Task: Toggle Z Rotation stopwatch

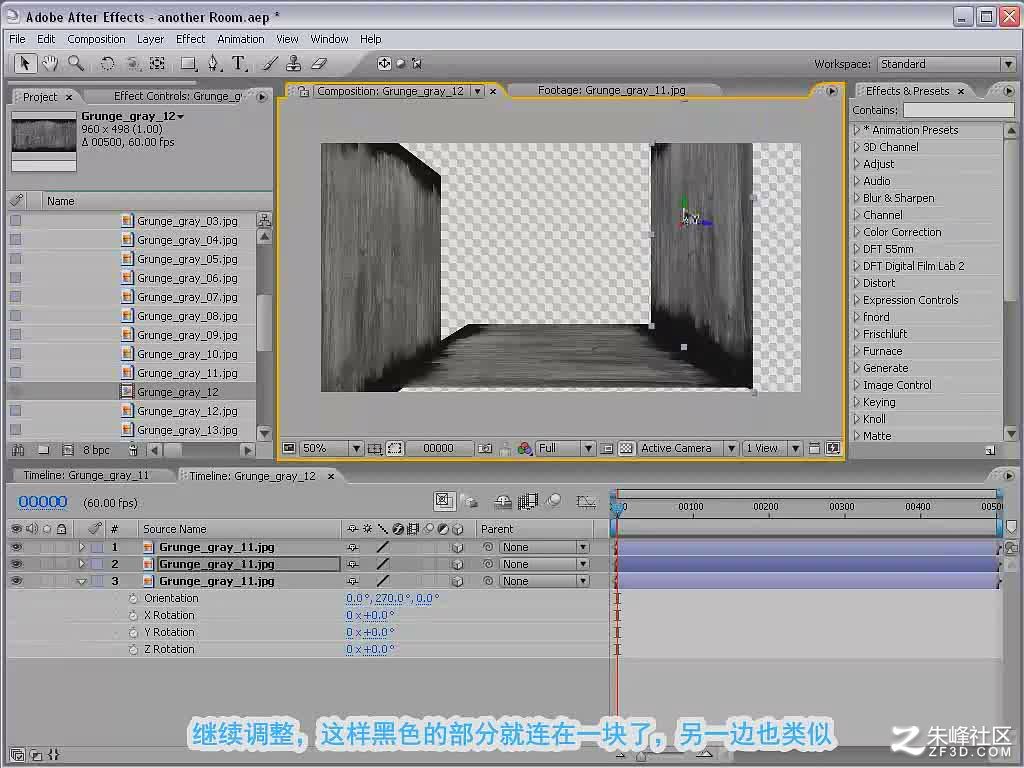Action: [133, 649]
